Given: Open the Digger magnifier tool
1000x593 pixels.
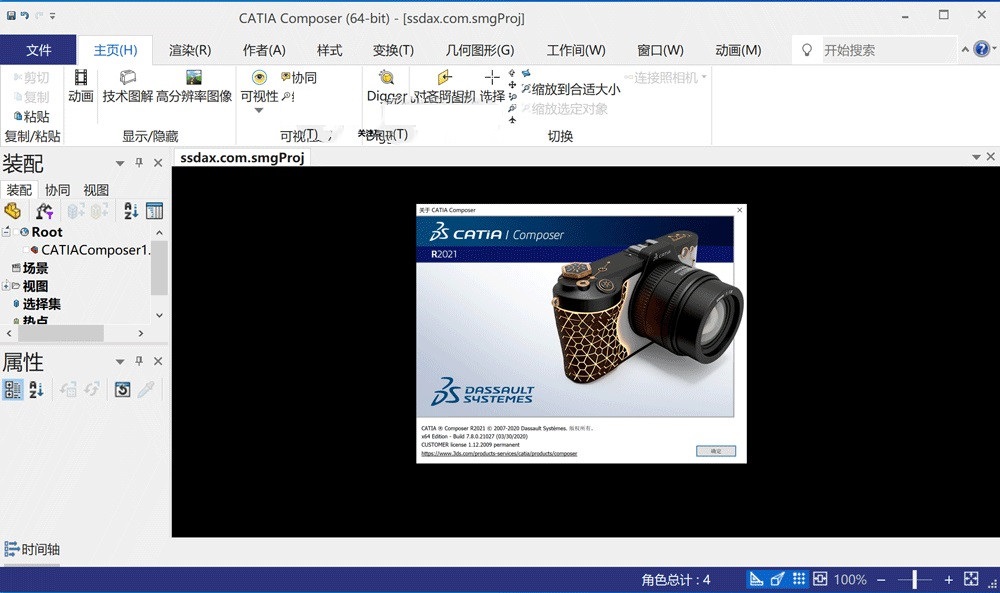Looking at the screenshot, I should 386,78.
